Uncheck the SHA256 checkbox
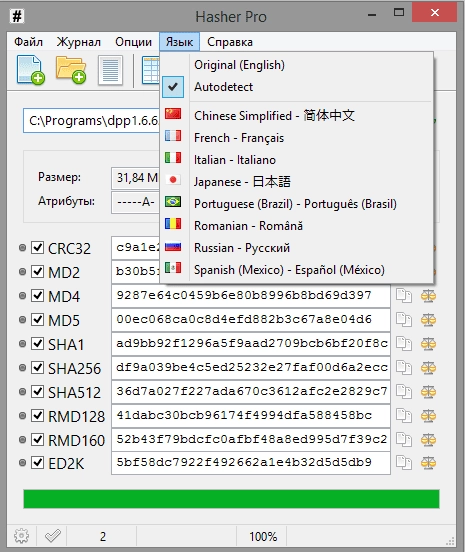This screenshot has height=552, width=465. point(37,367)
